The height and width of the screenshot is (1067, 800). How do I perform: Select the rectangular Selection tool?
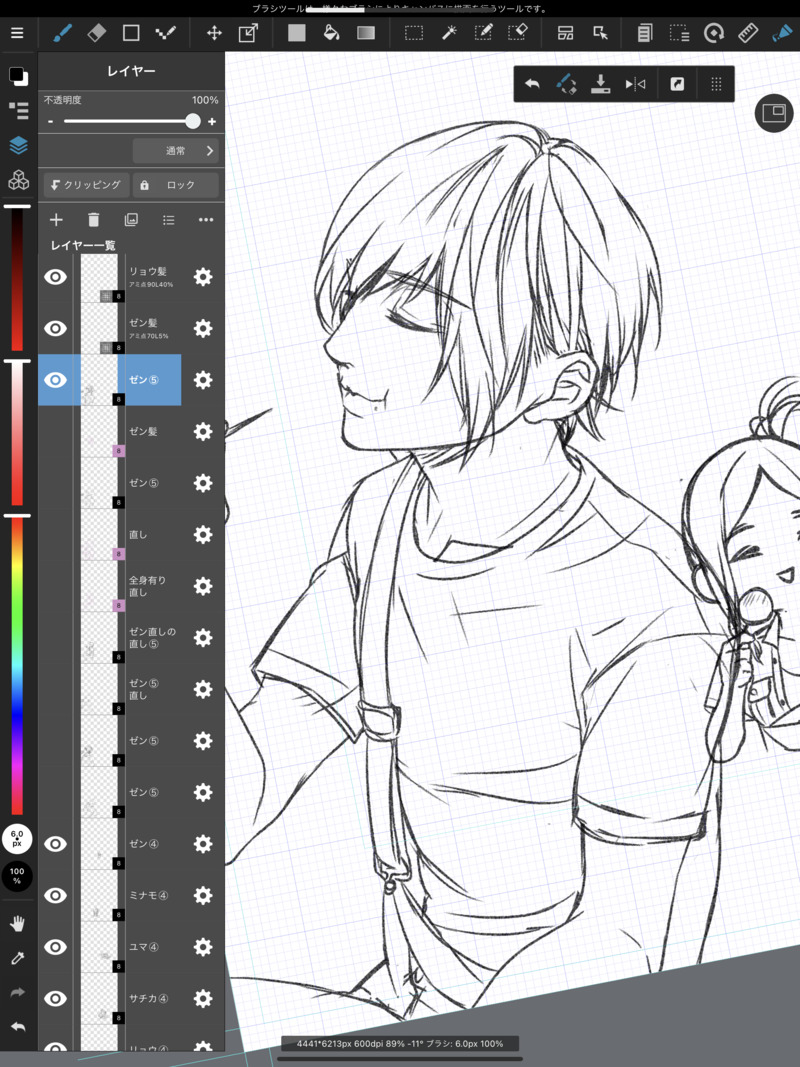coord(414,33)
